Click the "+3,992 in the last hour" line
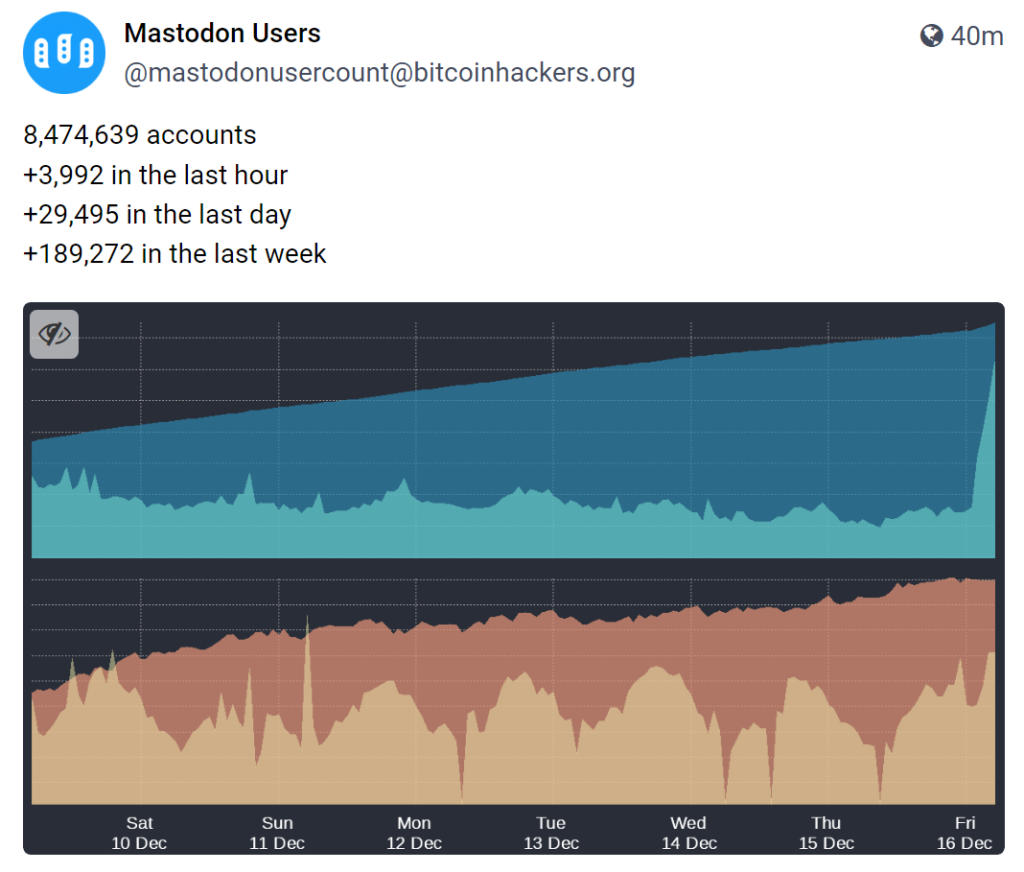1024x872 pixels. (155, 175)
